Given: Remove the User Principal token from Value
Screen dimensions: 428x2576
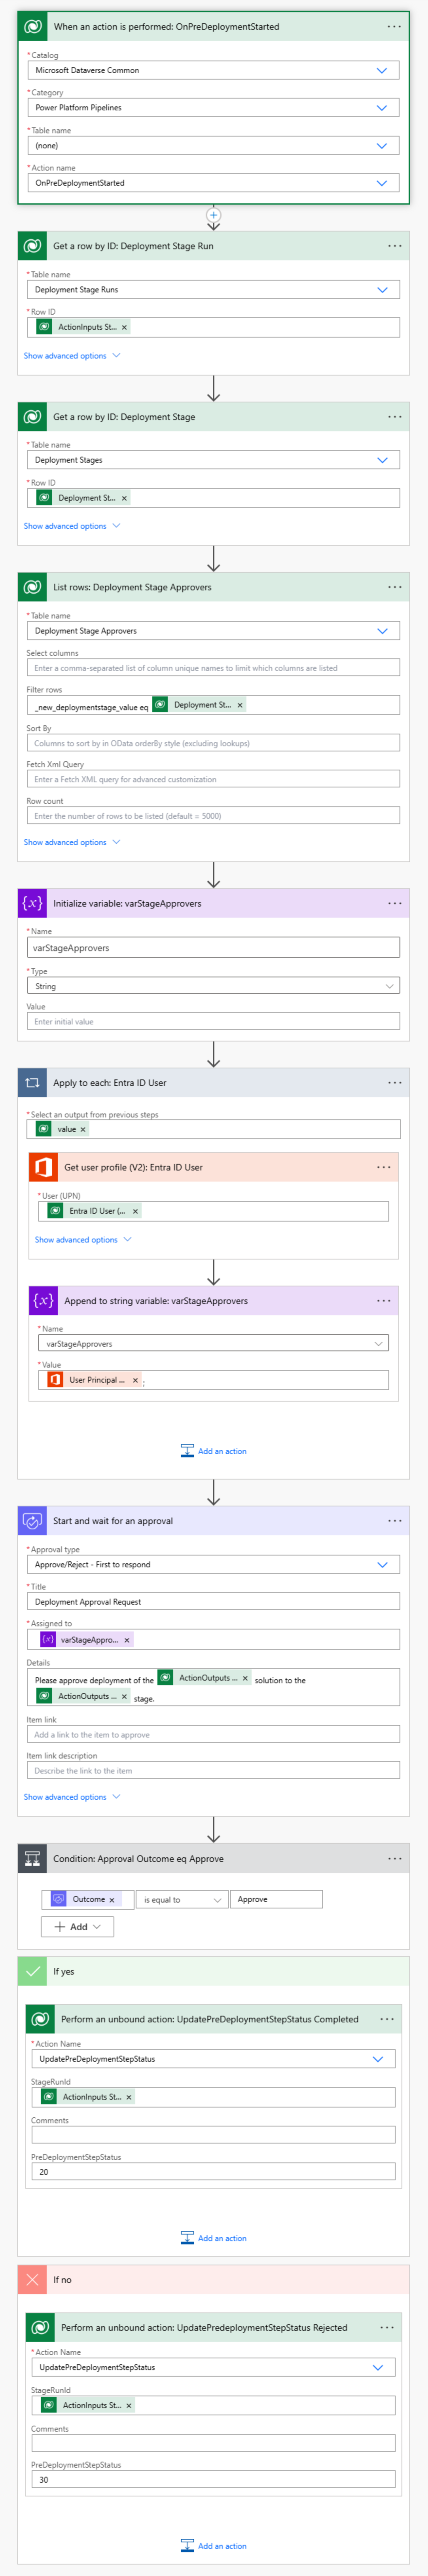Looking at the screenshot, I should click(x=135, y=1380).
